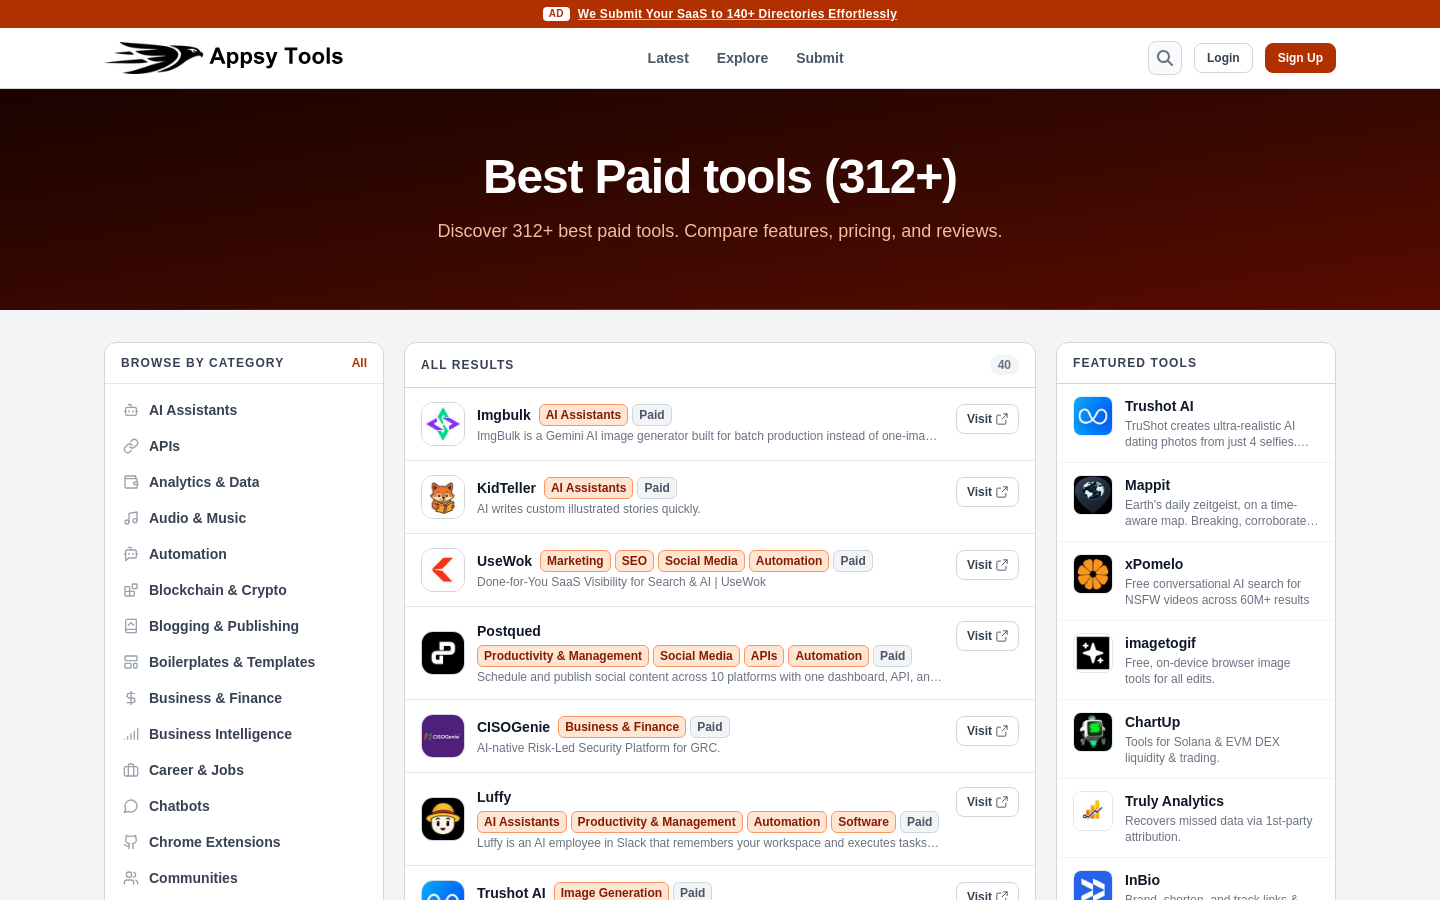Click the ChartUp featured icon
The image size is (1440, 900).
tap(1093, 732)
